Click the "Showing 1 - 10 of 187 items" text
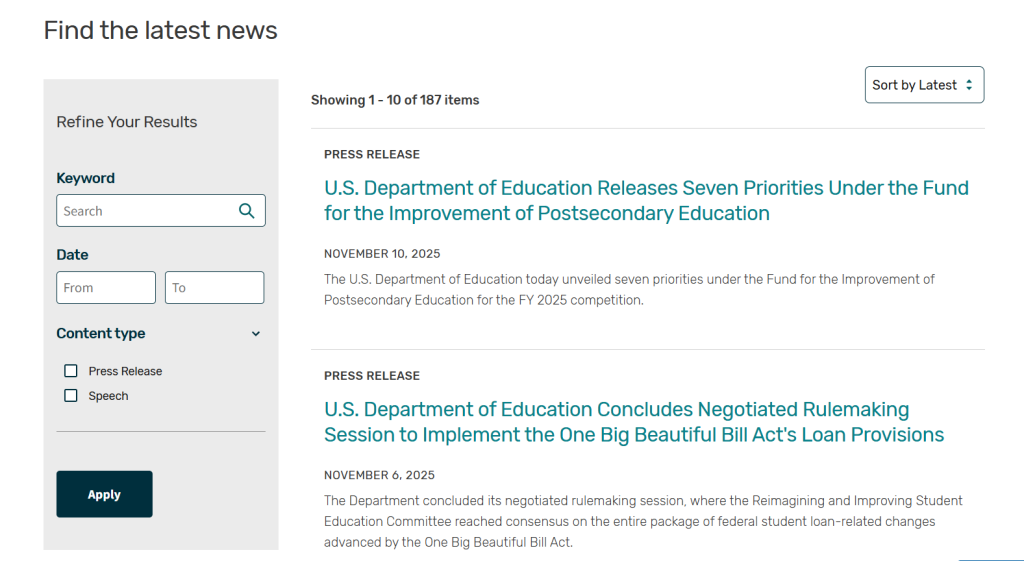The width and height of the screenshot is (1024, 561). [x=394, y=100]
